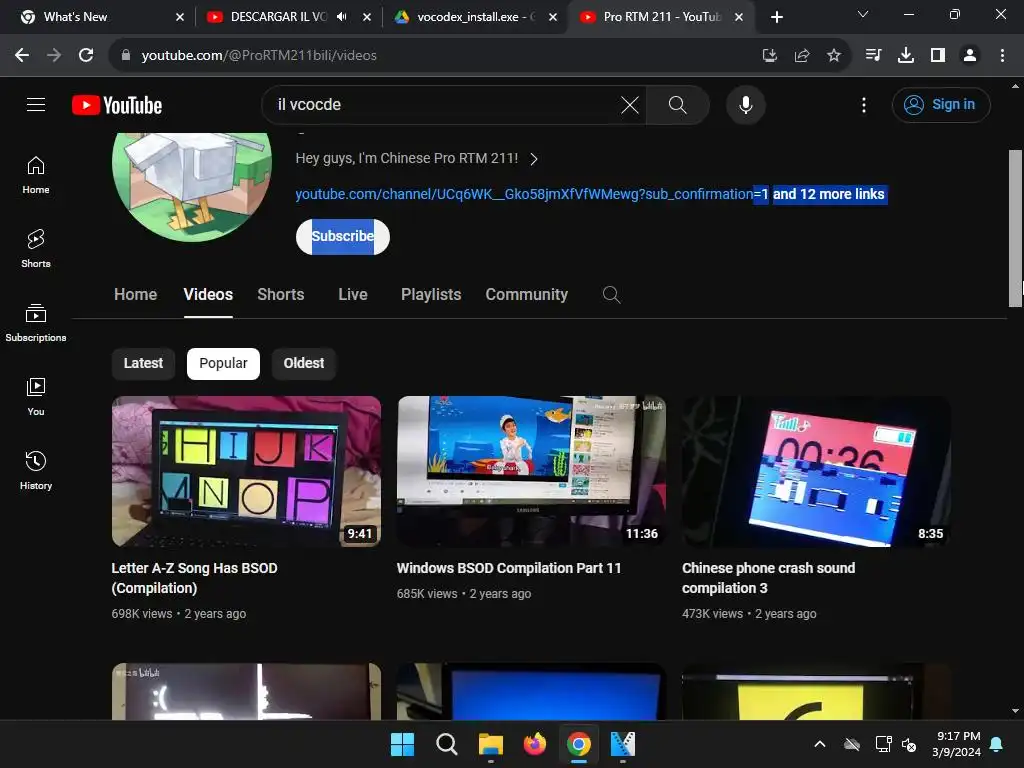This screenshot has height=768, width=1024.
Task: Open the Windows Start menu
Action: (x=402, y=744)
